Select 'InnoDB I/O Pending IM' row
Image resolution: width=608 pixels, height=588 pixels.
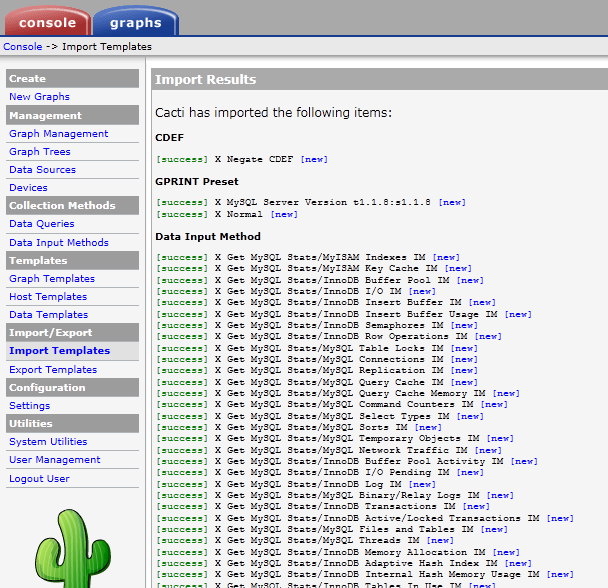coord(320,472)
